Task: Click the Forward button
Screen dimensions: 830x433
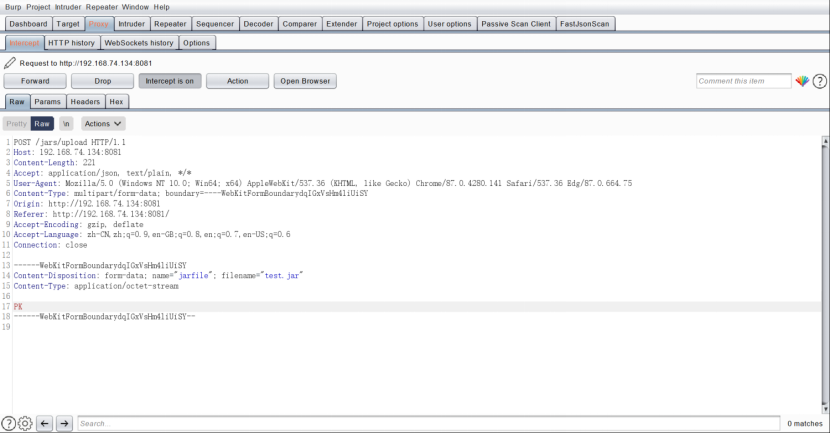Action: click(35, 81)
